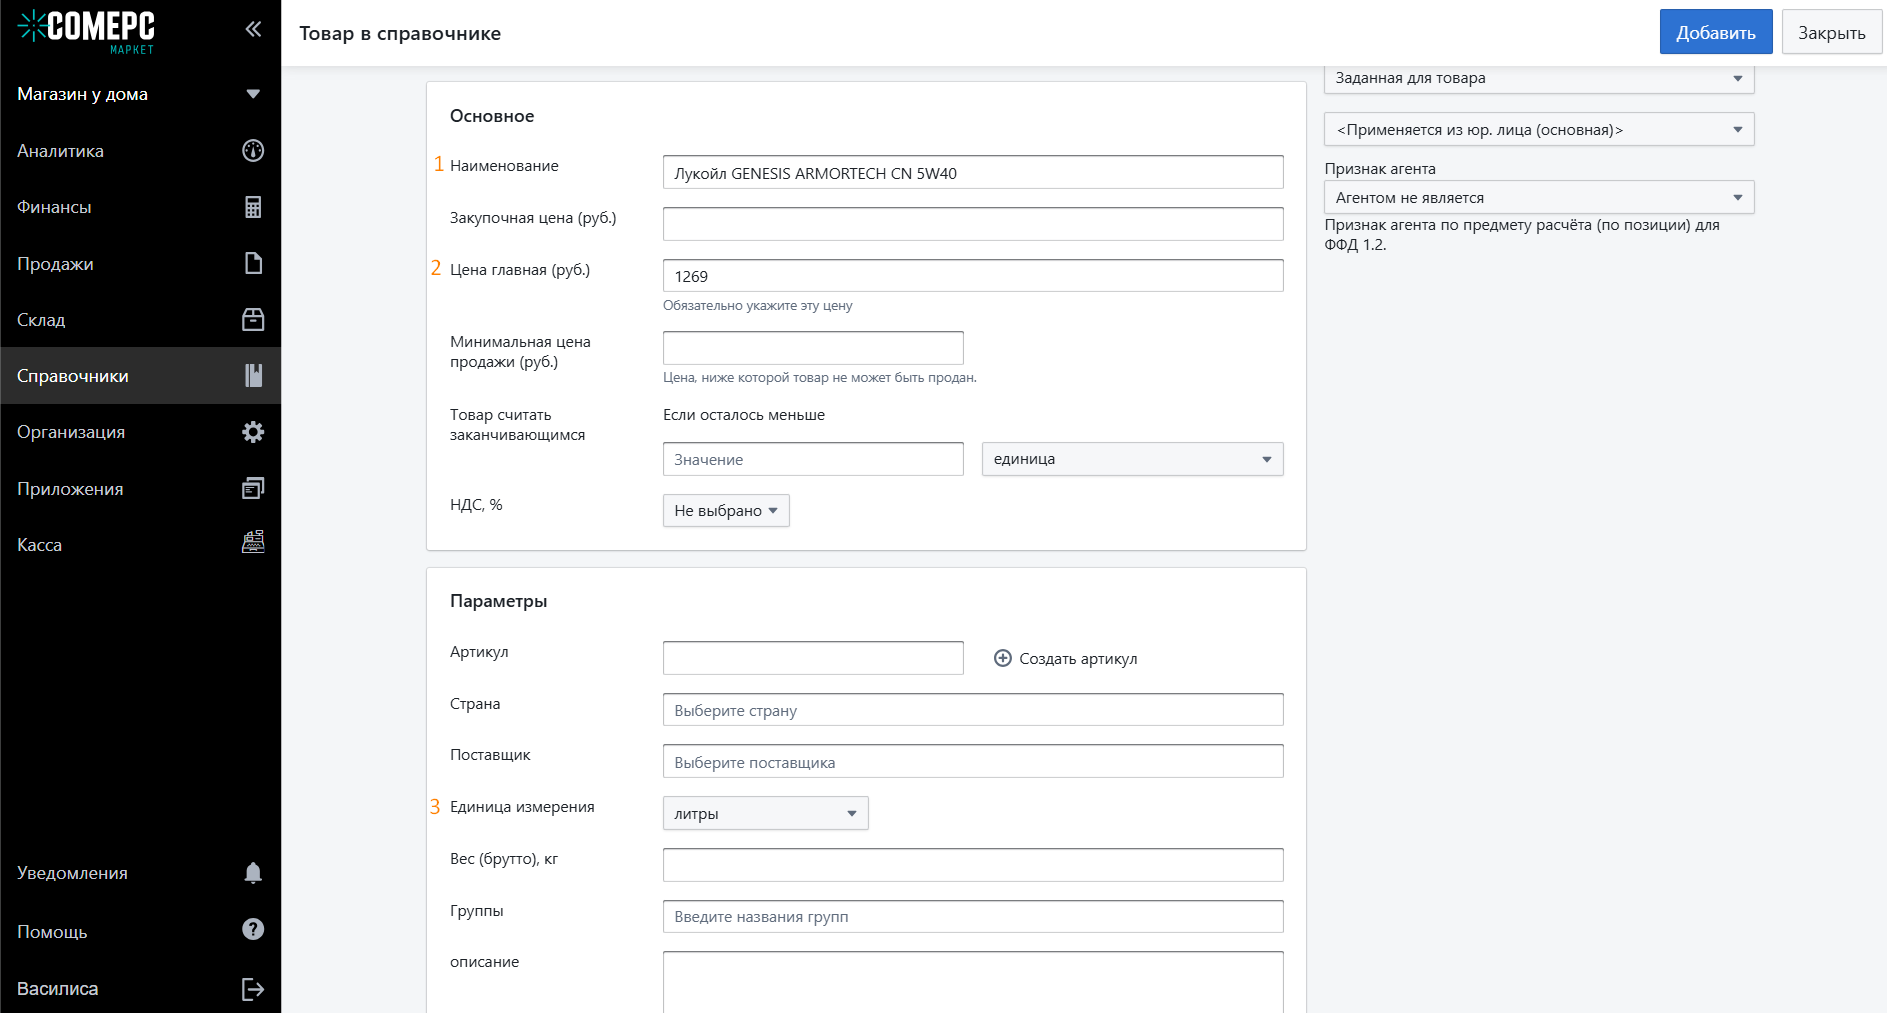1887x1013 pixels.
Task: Click the Василиса user name
Action: pos(58,989)
